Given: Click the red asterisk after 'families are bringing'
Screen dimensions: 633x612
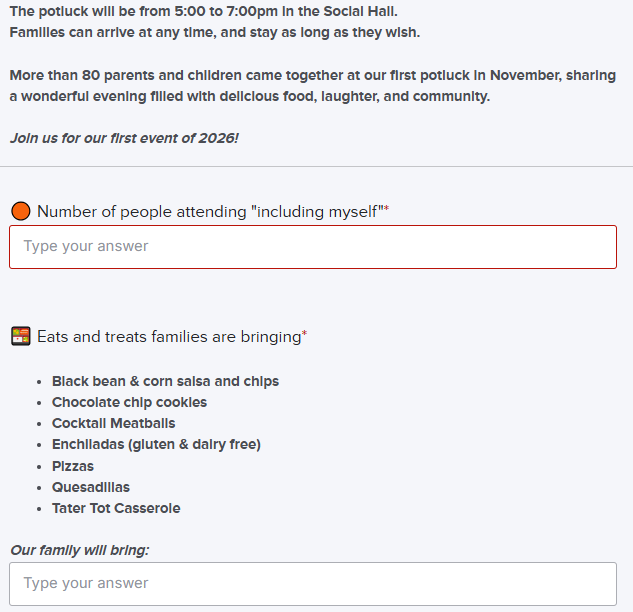Looking at the screenshot, I should tap(304, 335).
